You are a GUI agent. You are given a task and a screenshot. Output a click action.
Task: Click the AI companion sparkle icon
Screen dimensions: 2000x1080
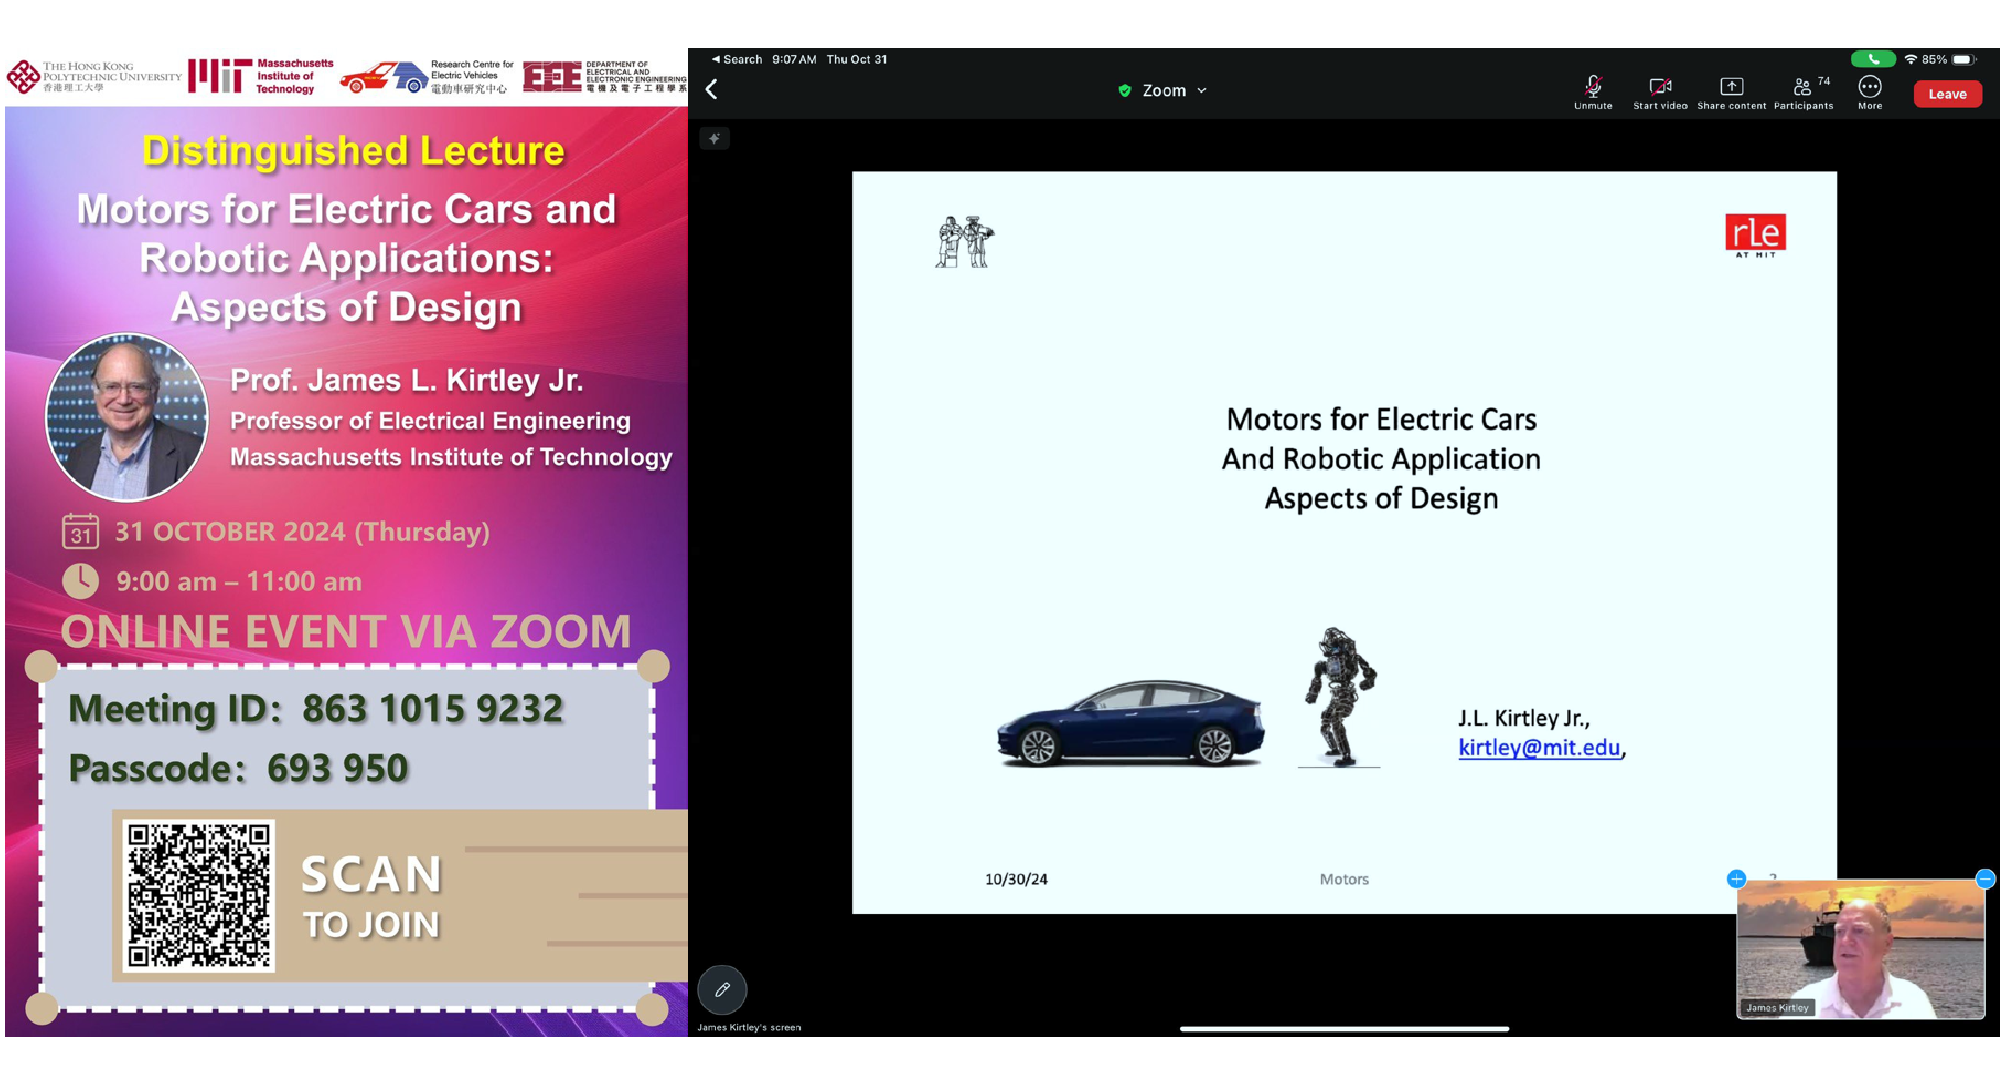click(714, 139)
